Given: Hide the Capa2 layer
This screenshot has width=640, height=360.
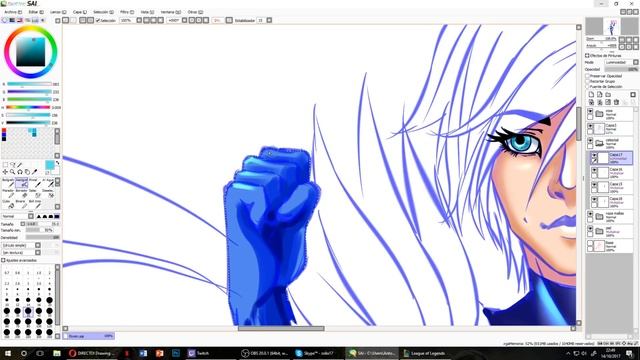Looking at the screenshot, I should pos(590,126).
